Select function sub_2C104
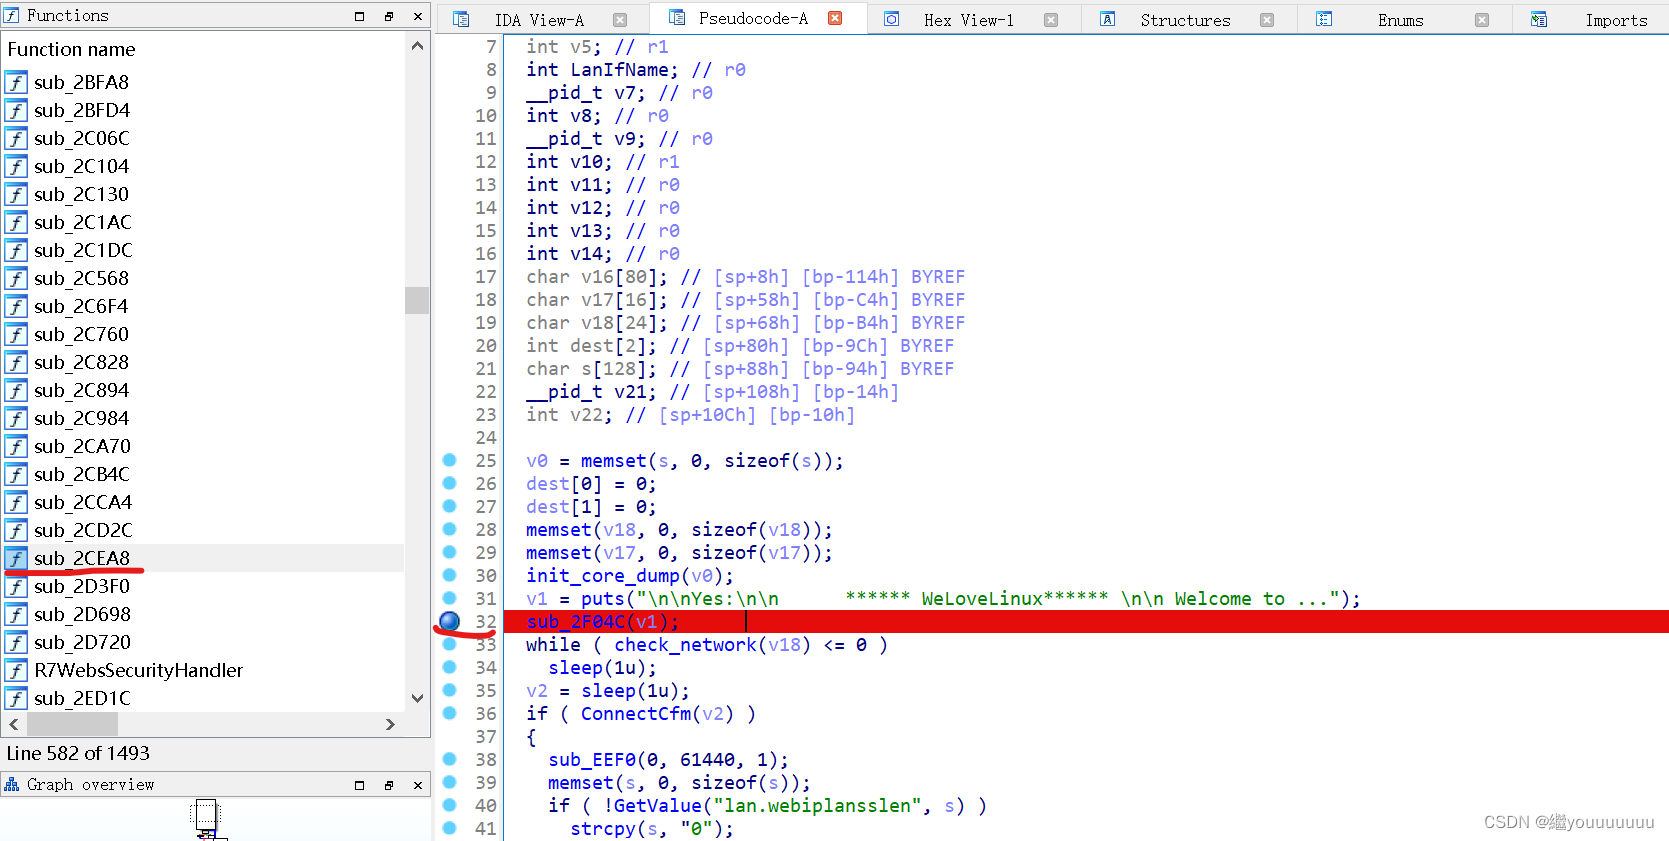1669x841 pixels. pos(81,166)
